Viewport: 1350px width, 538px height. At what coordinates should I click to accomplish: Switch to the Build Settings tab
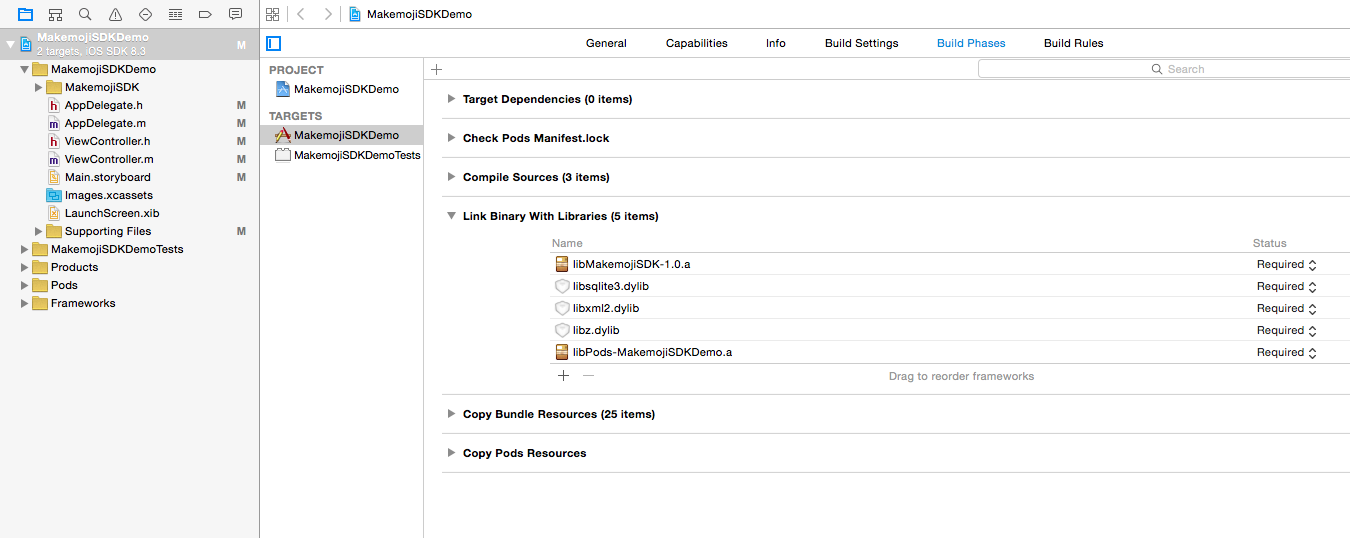pos(861,43)
